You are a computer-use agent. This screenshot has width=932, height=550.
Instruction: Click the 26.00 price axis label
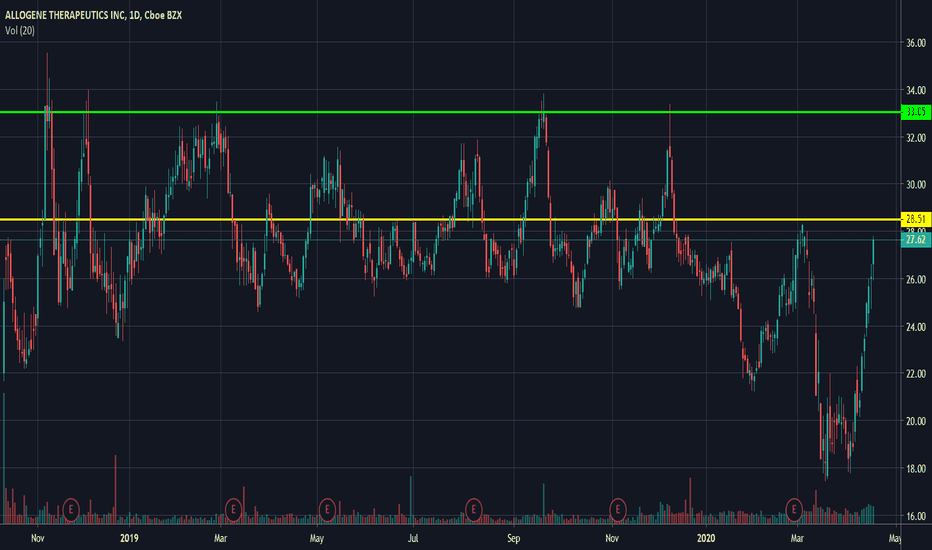[x=916, y=279]
